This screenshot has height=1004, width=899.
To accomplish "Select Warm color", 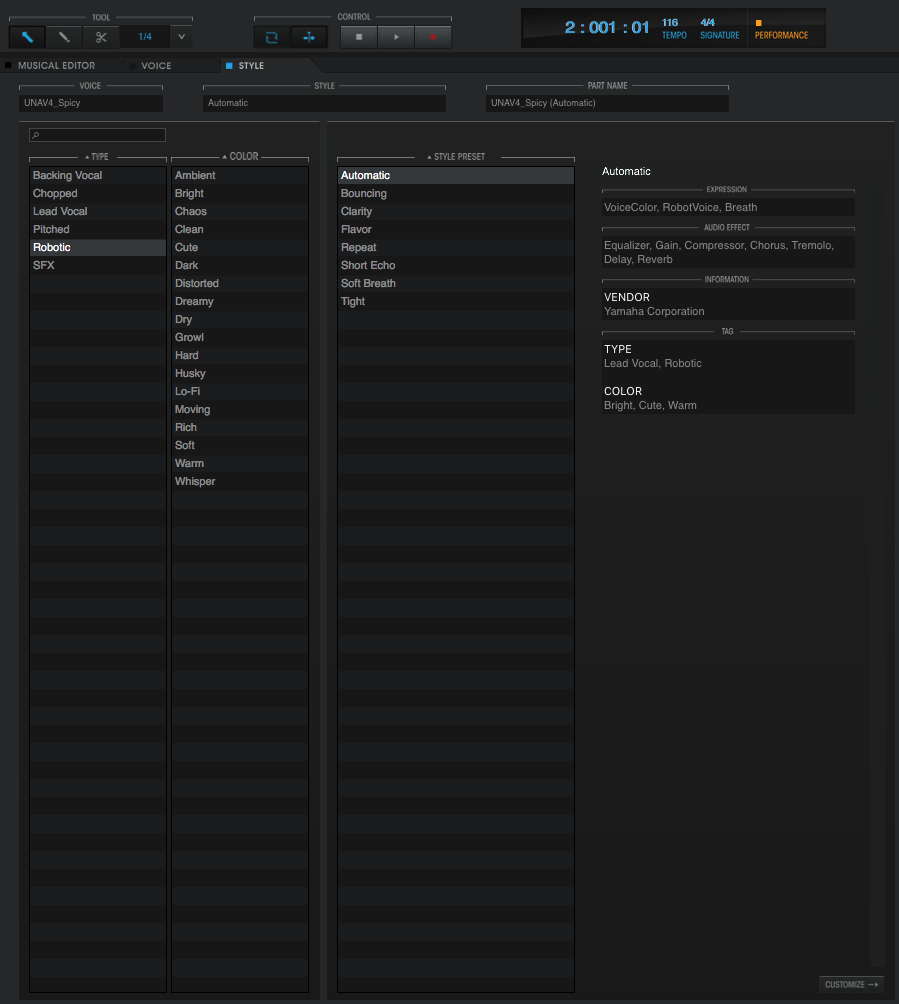I will pyautogui.click(x=240, y=463).
